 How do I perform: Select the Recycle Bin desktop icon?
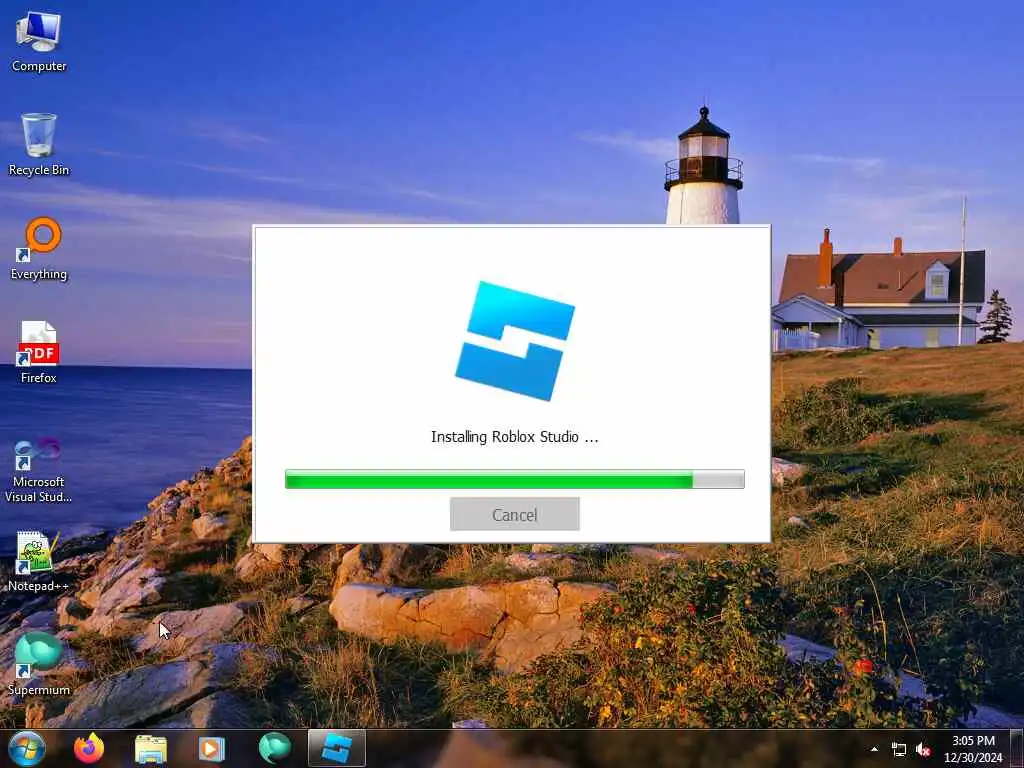[39, 145]
